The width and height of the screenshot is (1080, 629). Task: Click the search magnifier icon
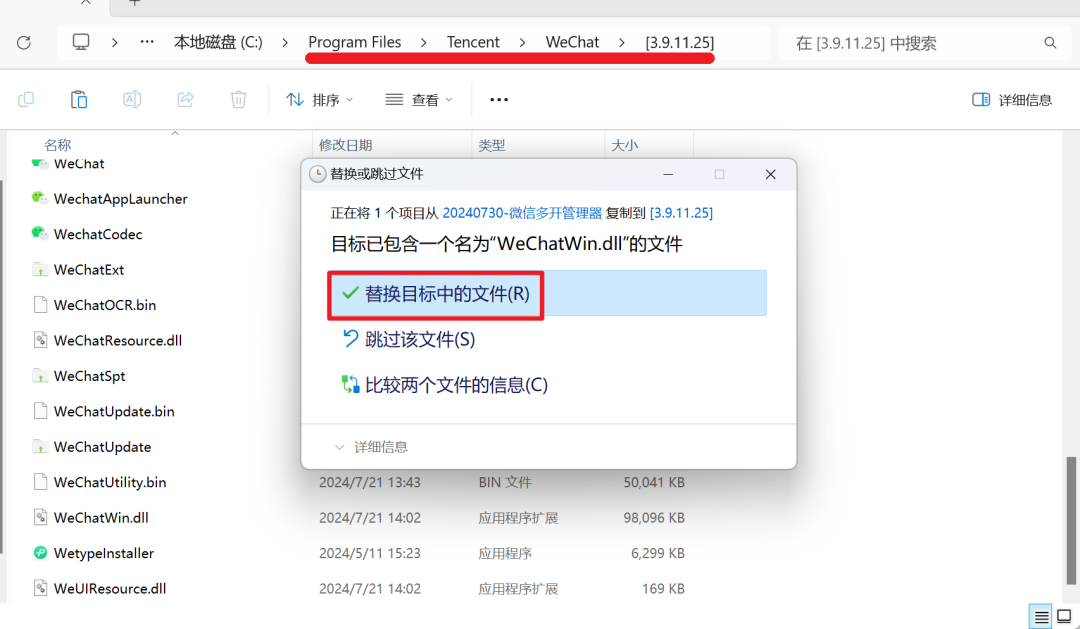(1050, 42)
